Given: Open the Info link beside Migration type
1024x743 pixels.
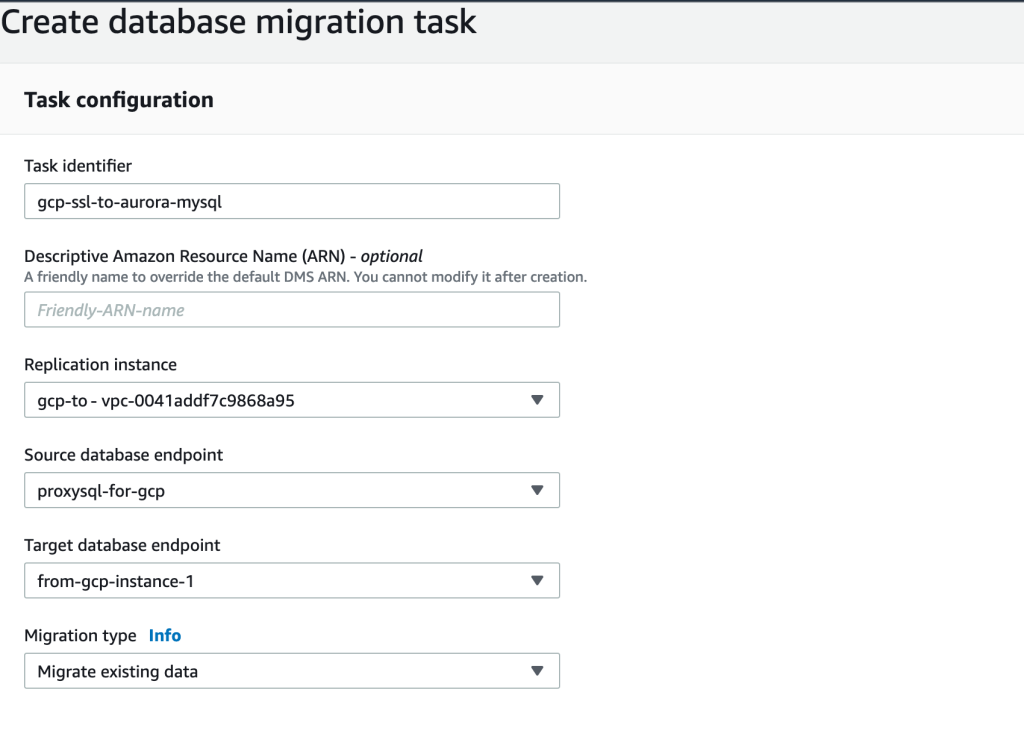Looking at the screenshot, I should pos(165,635).
